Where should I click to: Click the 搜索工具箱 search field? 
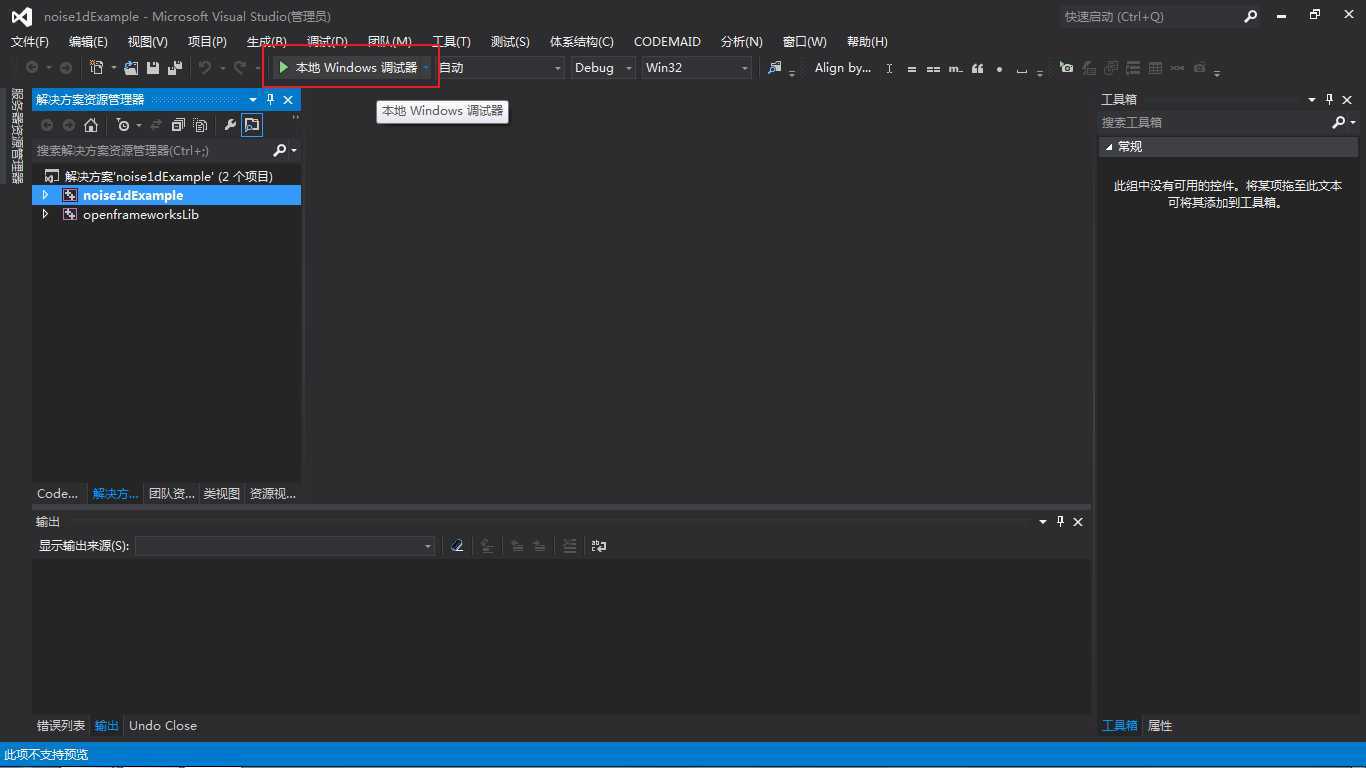[x=1214, y=122]
